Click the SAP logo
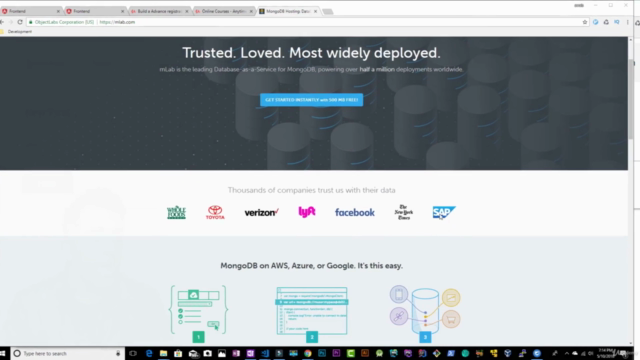 click(x=444, y=213)
